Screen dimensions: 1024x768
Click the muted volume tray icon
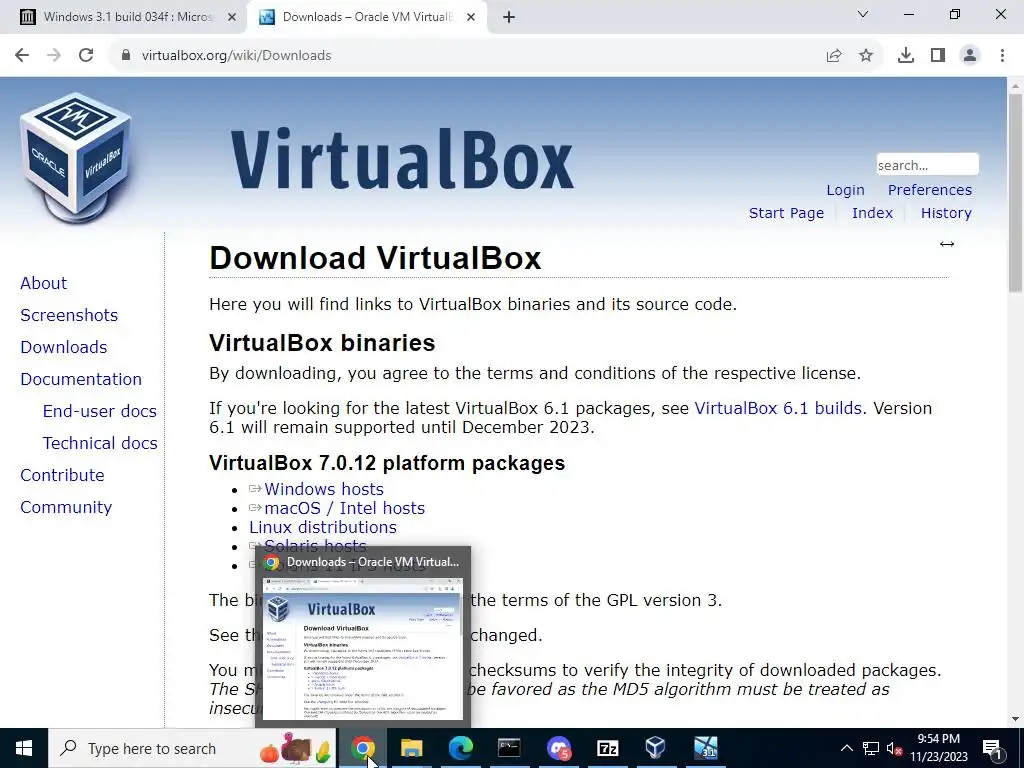tap(895, 748)
